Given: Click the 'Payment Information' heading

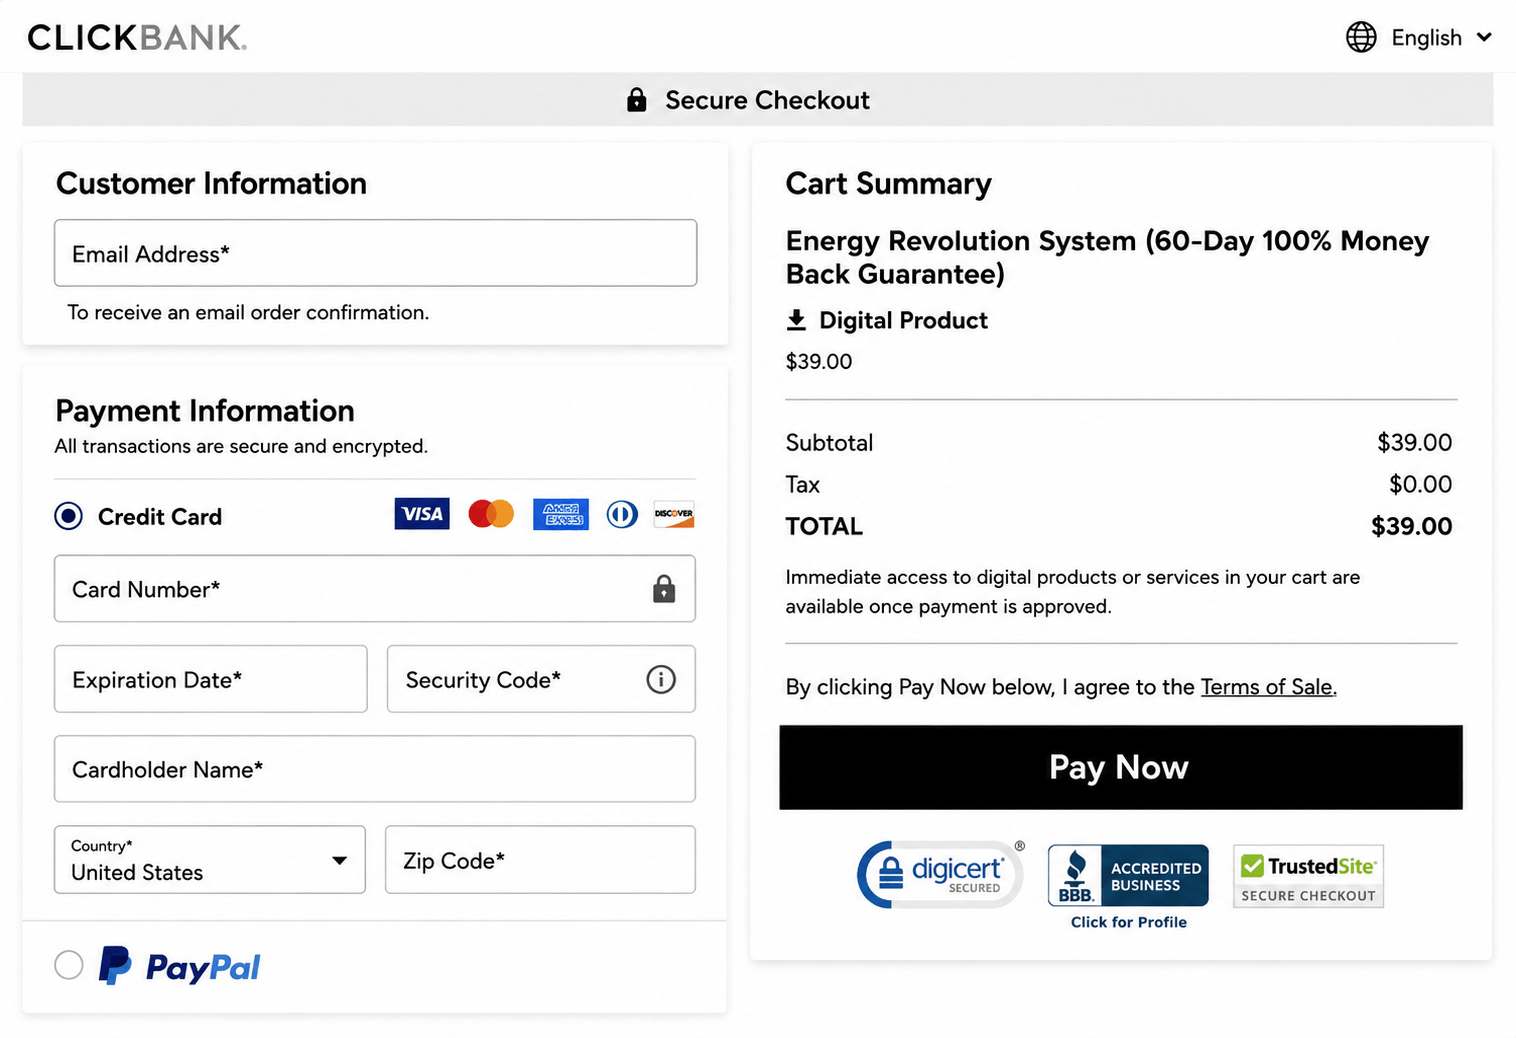Looking at the screenshot, I should point(205,411).
